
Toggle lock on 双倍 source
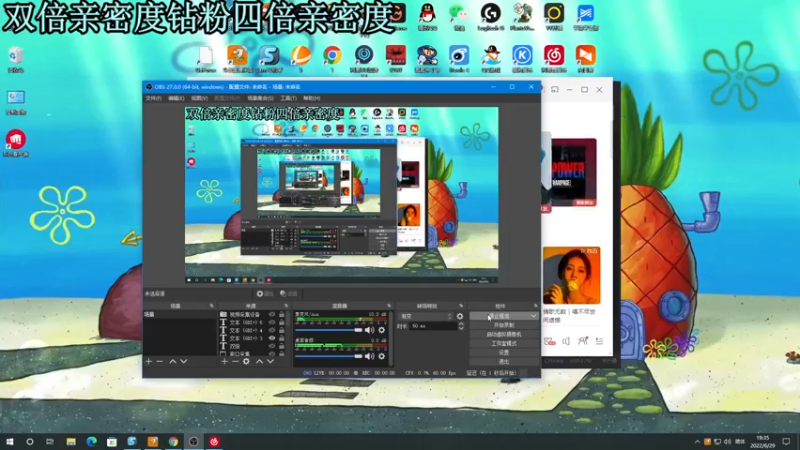coord(282,346)
